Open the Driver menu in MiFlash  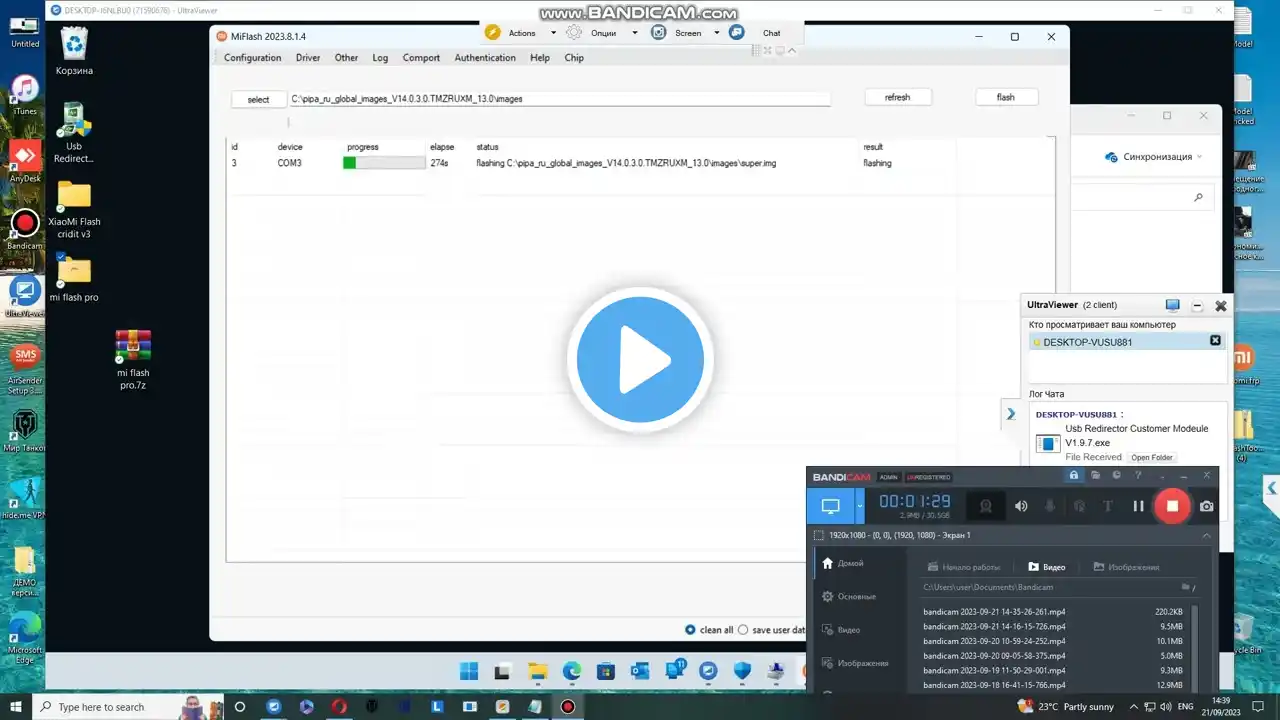308,58
